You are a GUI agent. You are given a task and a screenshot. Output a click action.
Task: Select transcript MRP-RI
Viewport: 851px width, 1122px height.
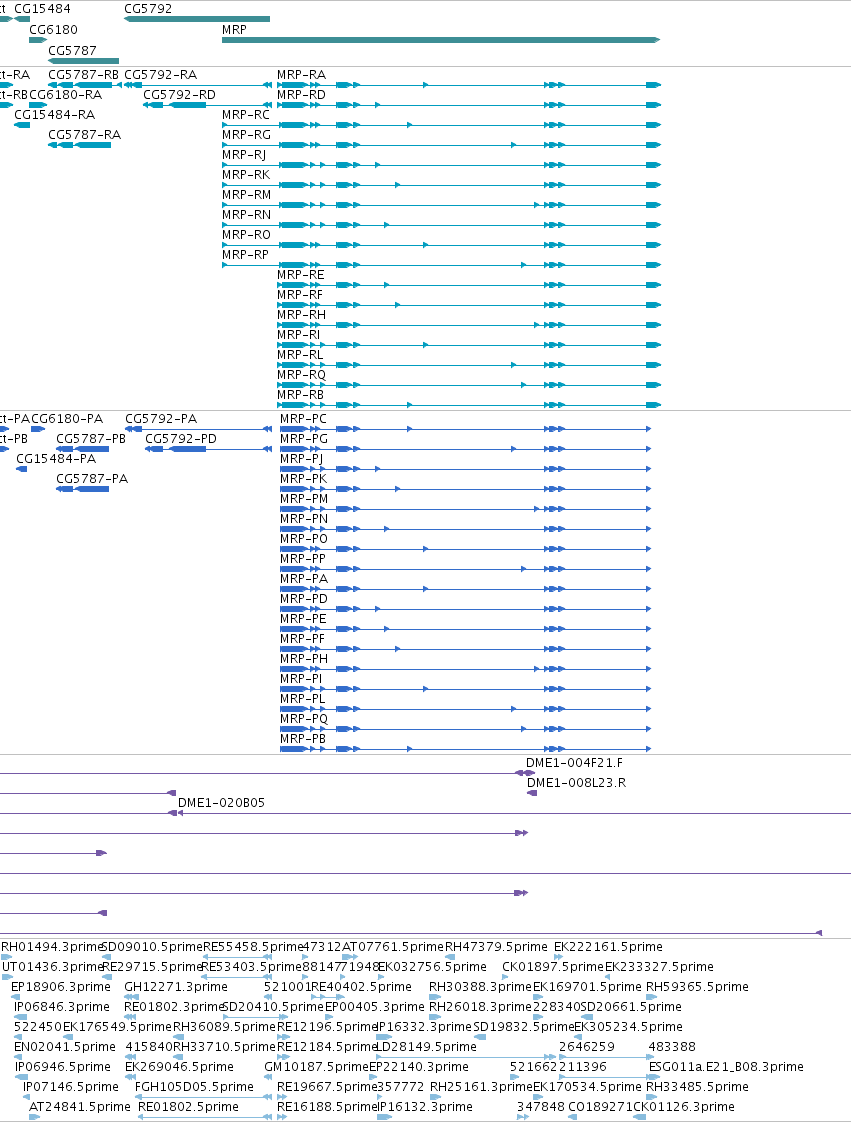point(298,336)
